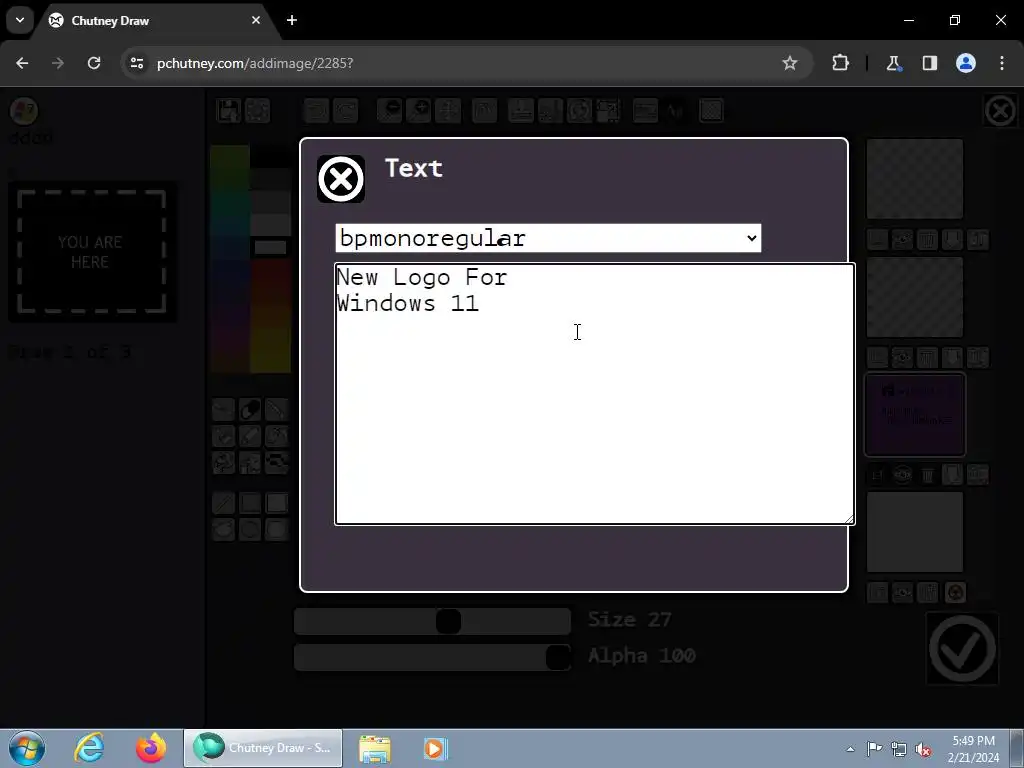The height and width of the screenshot is (768, 1024).
Task: Open the bpmonoregular font dropdown
Action: point(548,238)
